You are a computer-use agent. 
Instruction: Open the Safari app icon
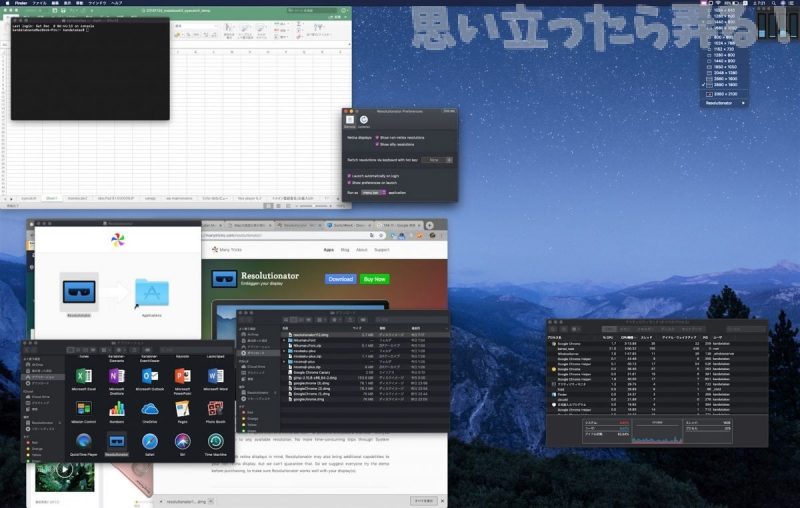click(150, 440)
